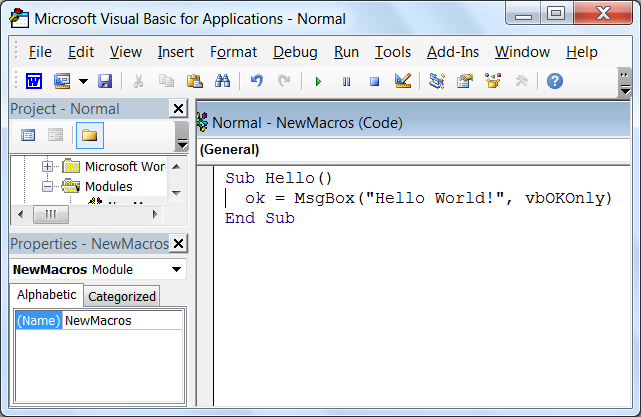Click the project tree scroll up arrow
Screen dimensions: 641x417
[x=177, y=166]
